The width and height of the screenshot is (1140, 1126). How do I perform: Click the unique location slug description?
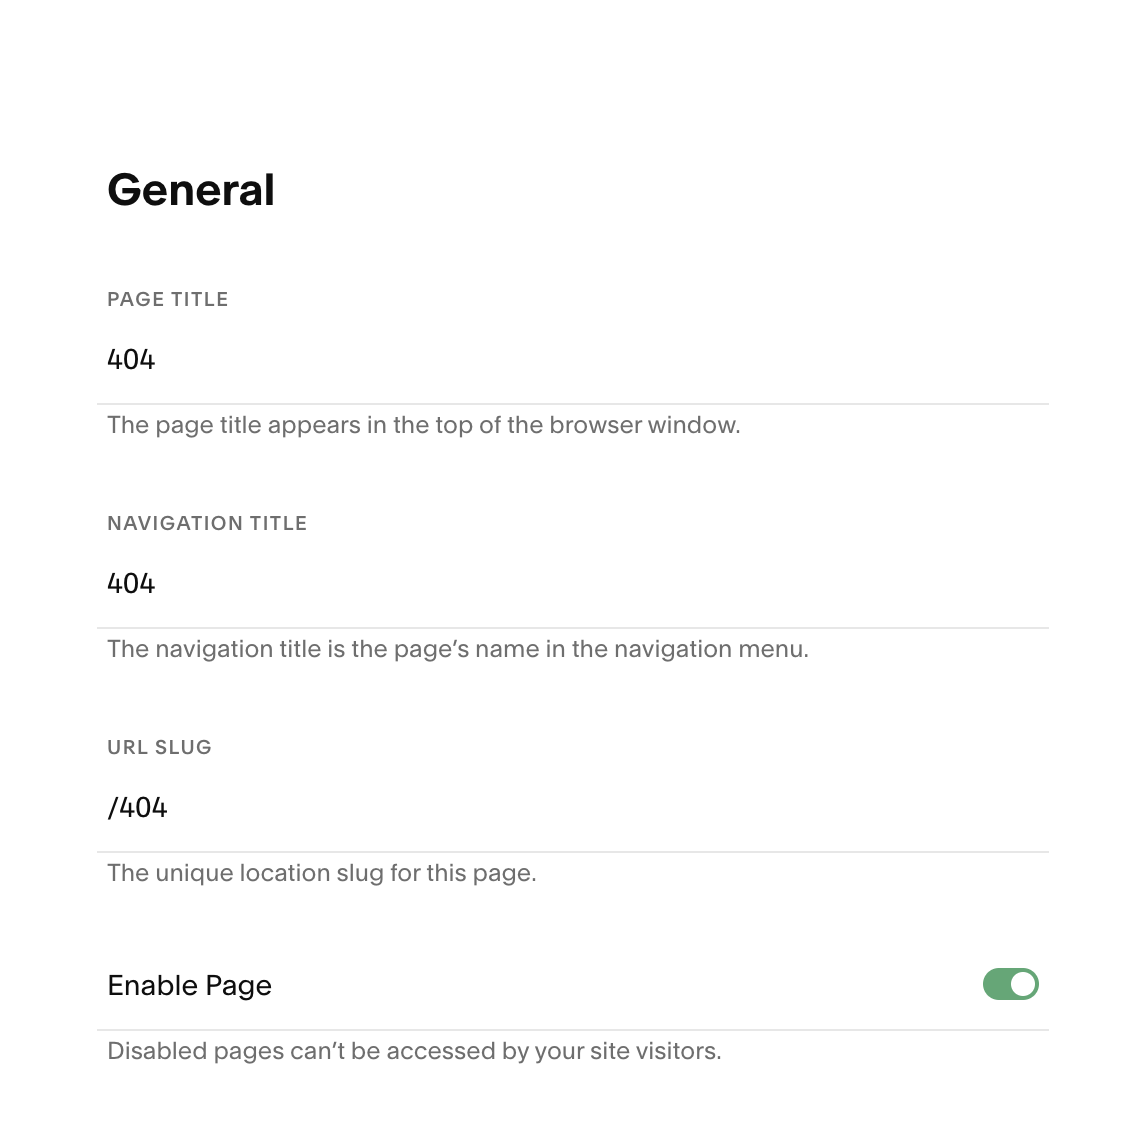[322, 873]
